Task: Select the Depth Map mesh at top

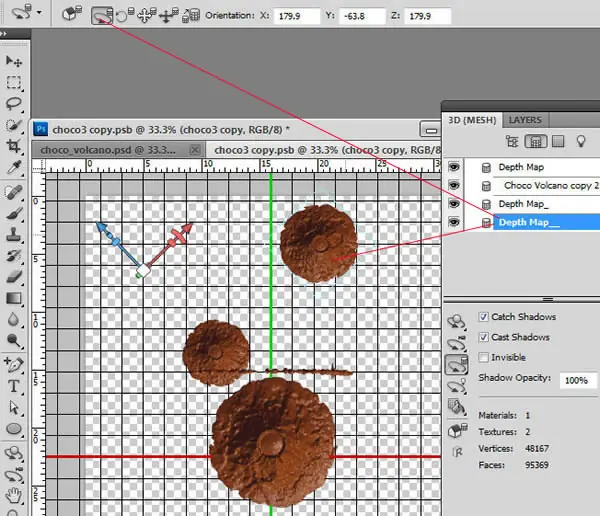Action: coord(521,167)
